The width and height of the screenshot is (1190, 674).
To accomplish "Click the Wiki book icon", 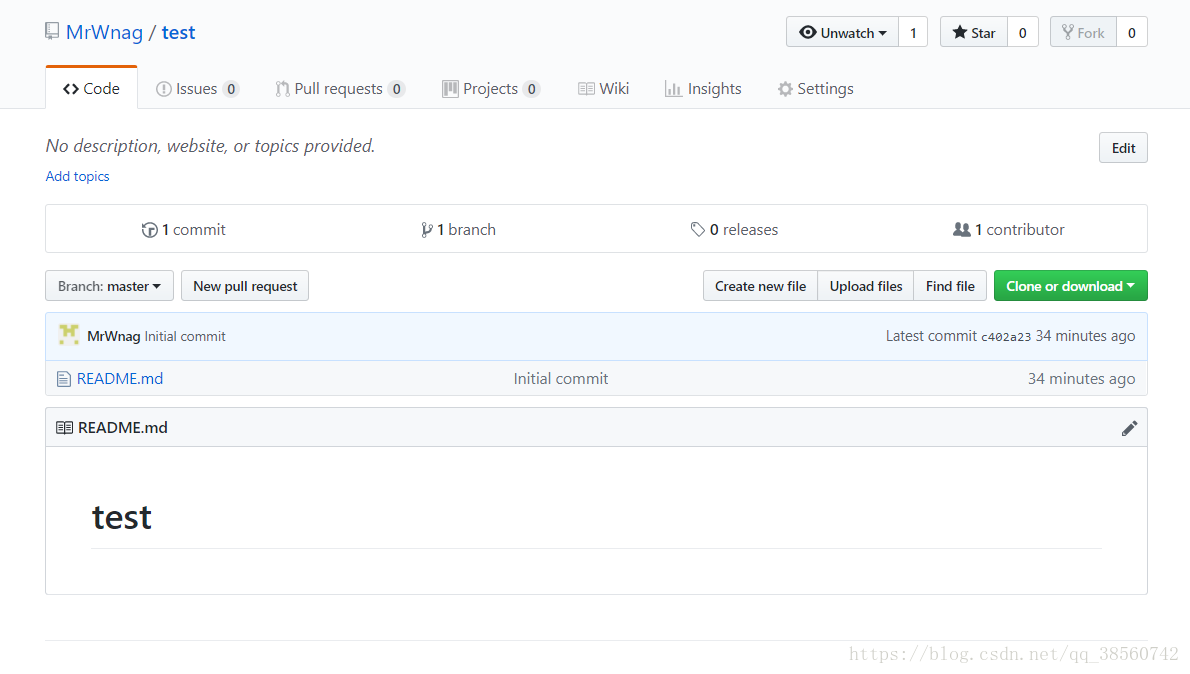I will click(x=586, y=89).
